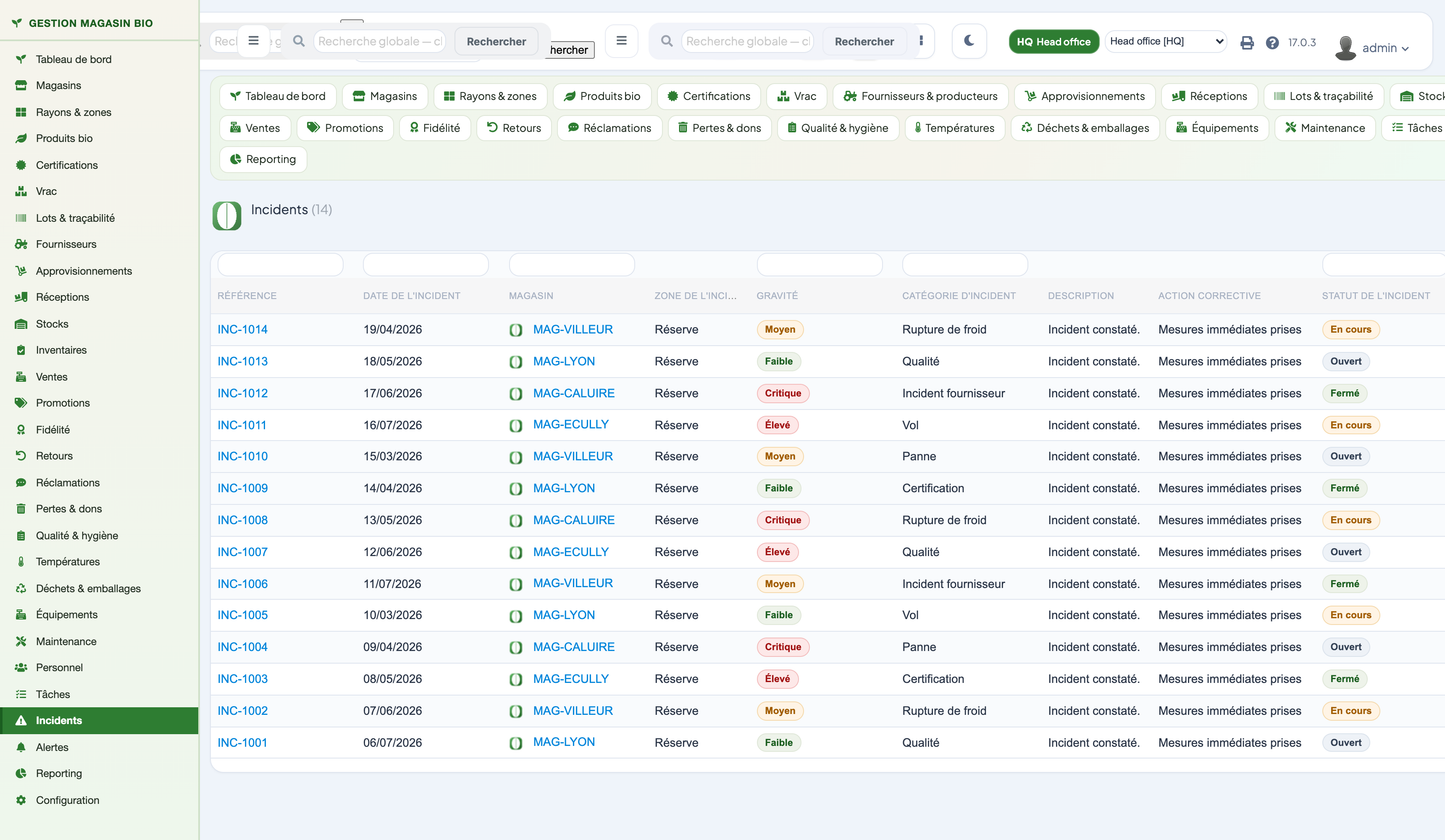1445x840 pixels.
Task: Open Températures in the sidebar
Action: [99, 562]
